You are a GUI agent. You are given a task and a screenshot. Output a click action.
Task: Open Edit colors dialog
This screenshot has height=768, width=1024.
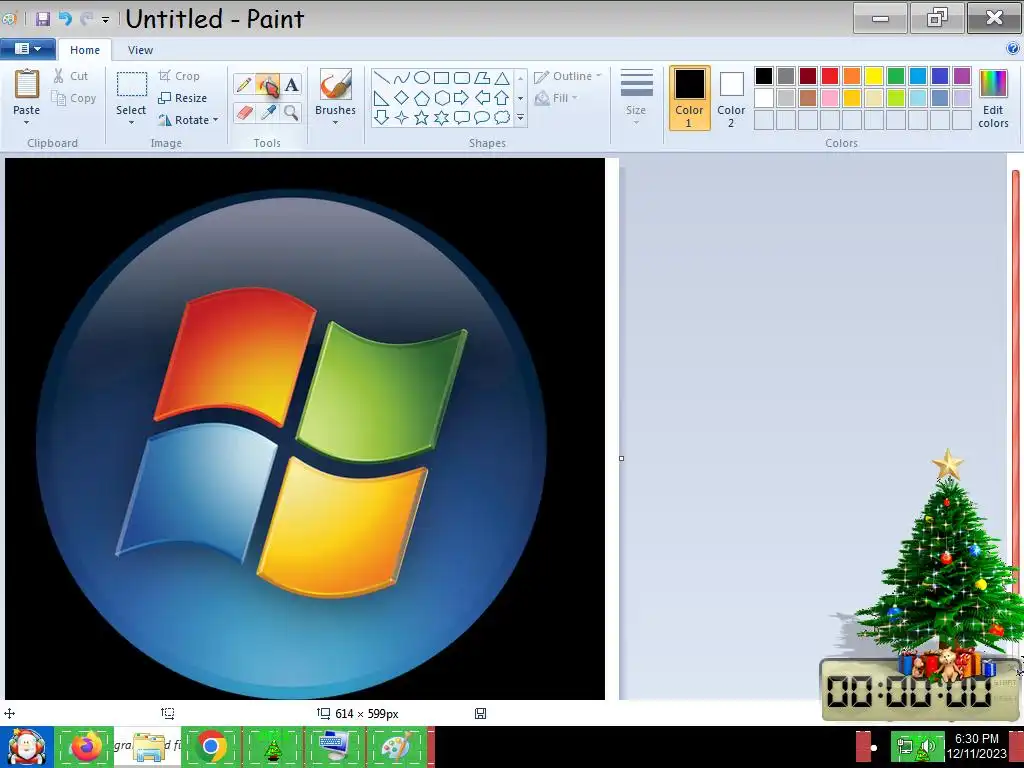tap(993, 98)
